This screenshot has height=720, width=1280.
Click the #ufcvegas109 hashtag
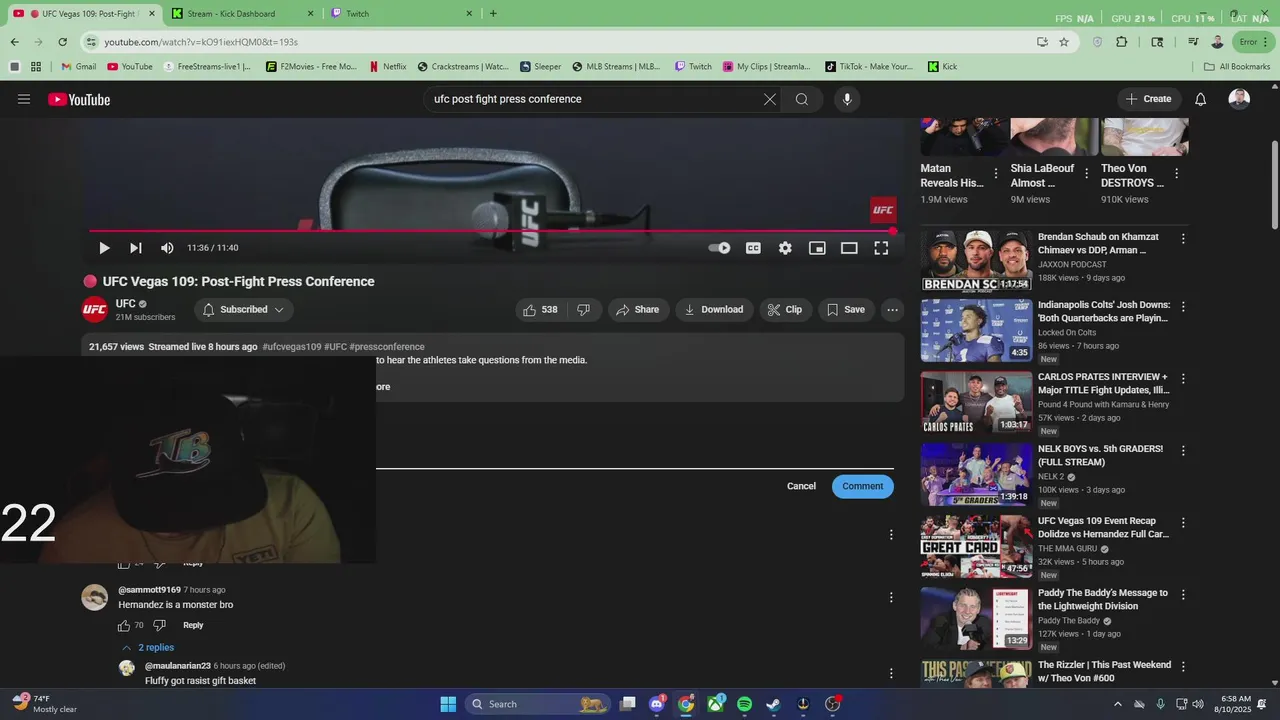coord(292,347)
